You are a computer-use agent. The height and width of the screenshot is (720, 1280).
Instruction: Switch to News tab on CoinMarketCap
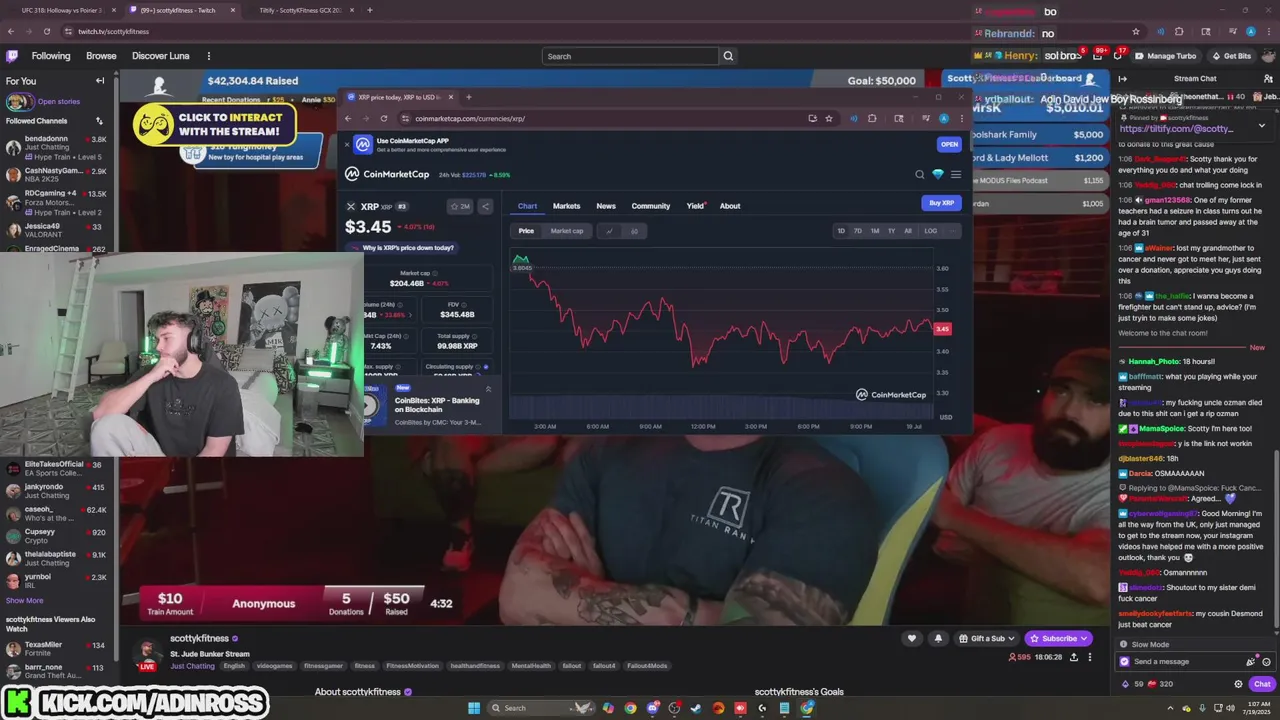pyautogui.click(x=606, y=206)
